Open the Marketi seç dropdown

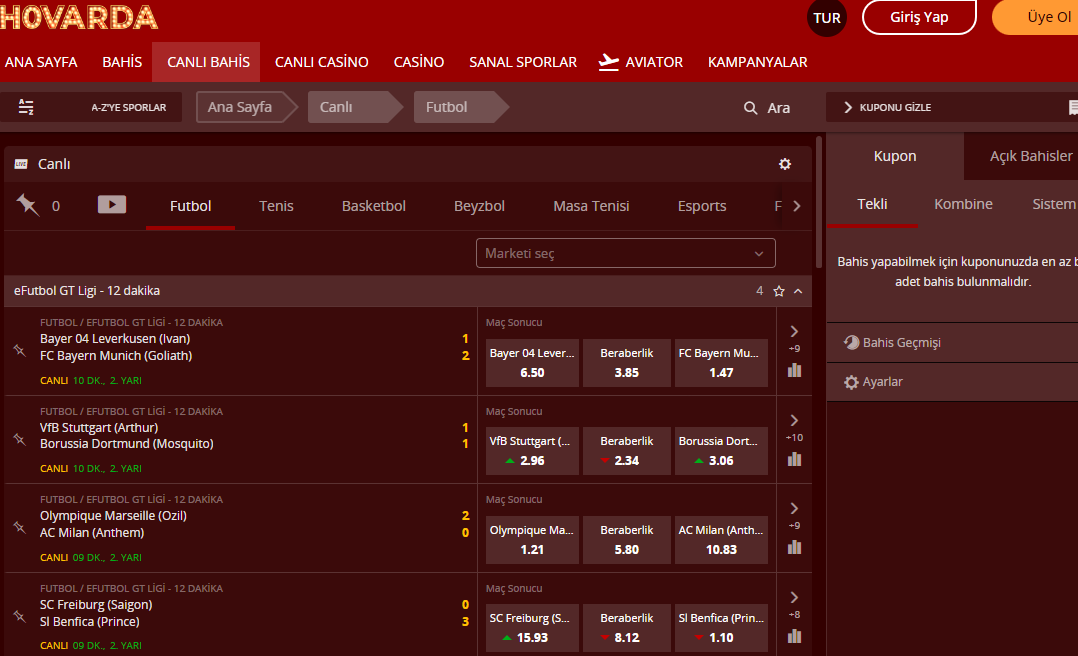[x=626, y=253]
